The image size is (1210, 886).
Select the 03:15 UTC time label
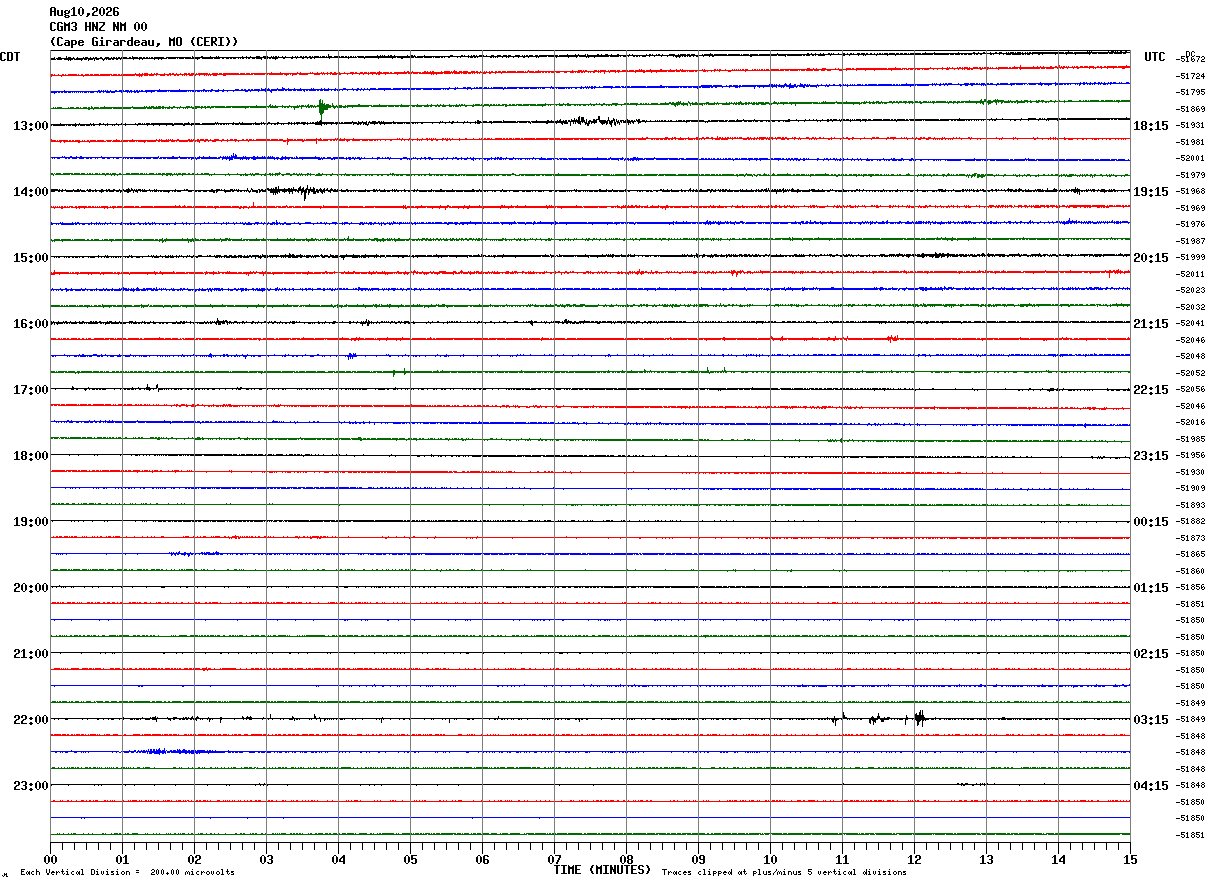point(1151,720)
